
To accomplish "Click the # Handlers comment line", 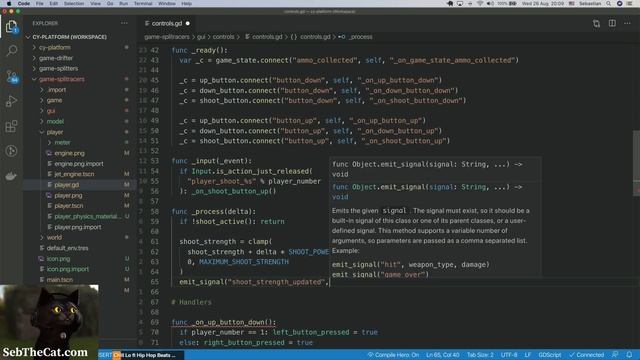I will (x=191, y=302).
